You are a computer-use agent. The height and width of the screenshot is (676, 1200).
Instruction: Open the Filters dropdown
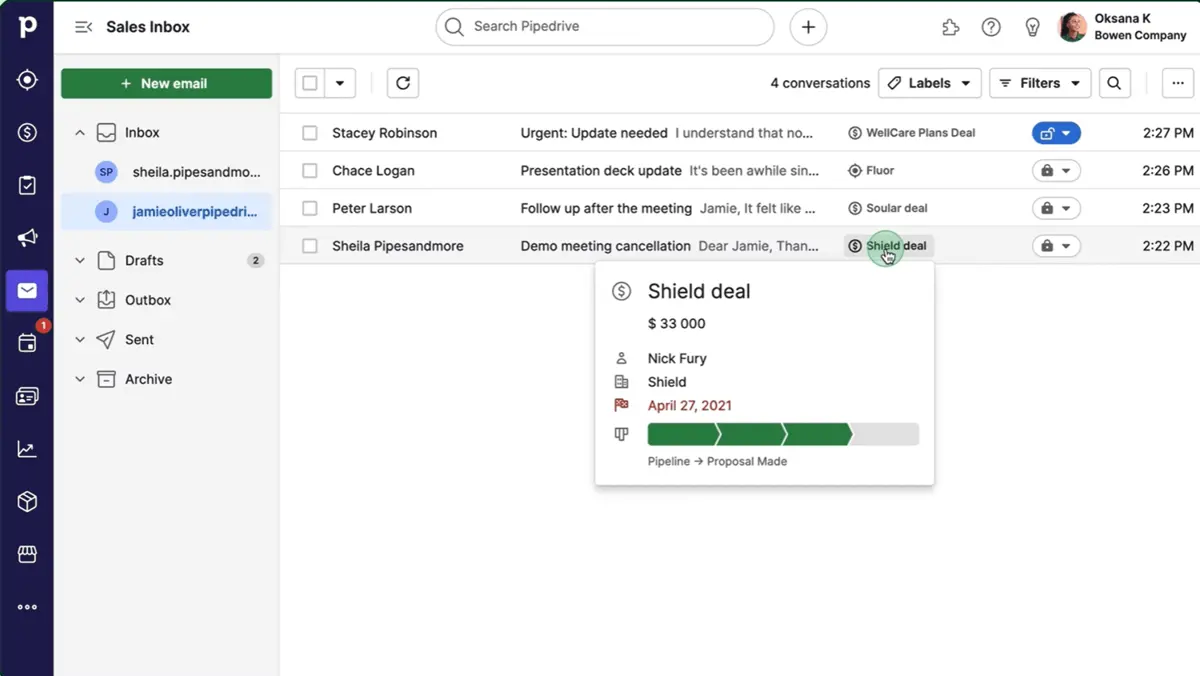[x=1040, y=83]
